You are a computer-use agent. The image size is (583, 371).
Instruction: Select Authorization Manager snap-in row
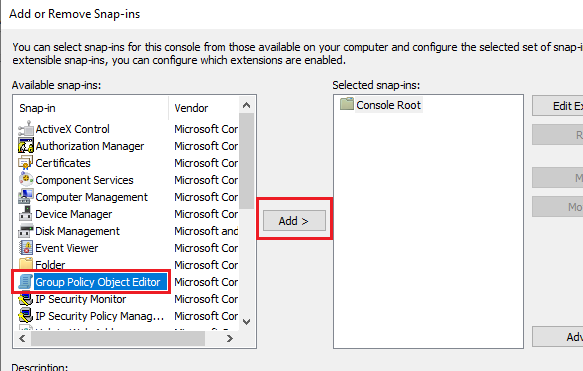tap(90, 146)
